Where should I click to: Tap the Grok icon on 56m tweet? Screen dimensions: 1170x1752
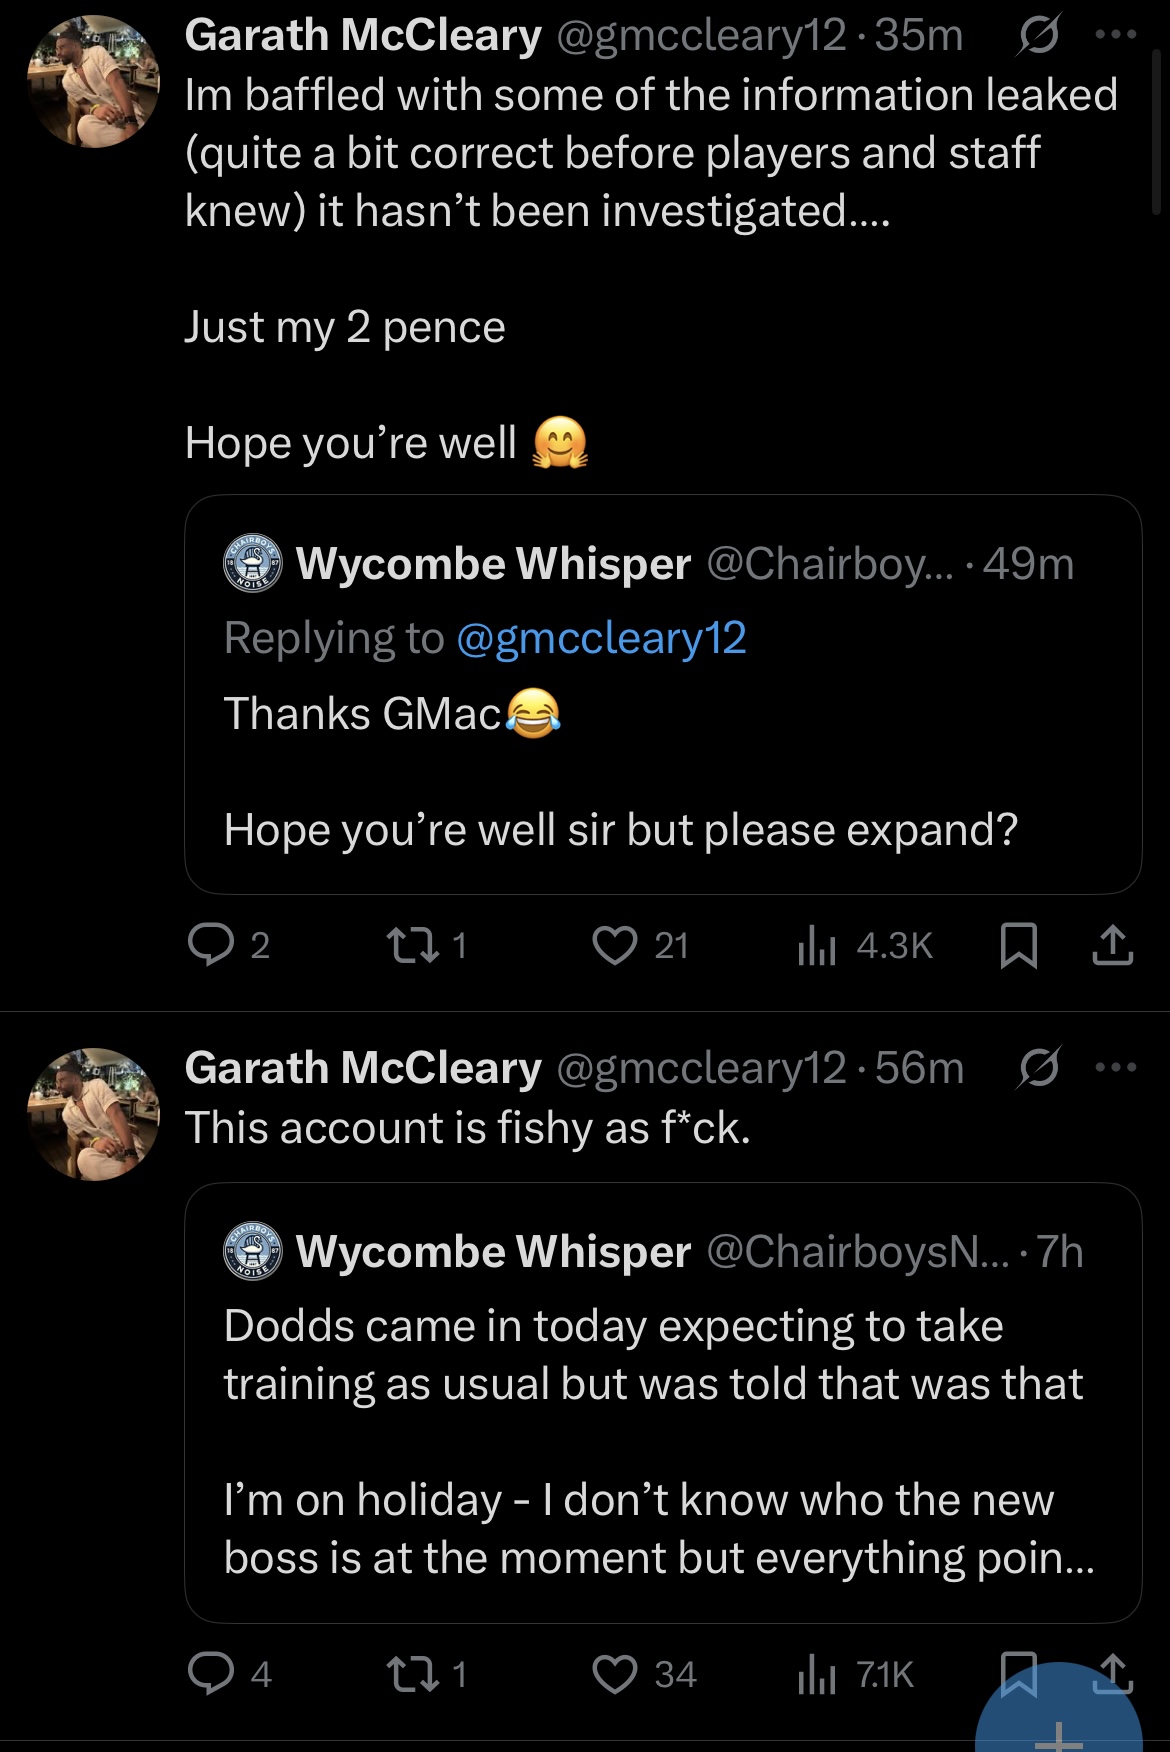(x=1039, y=1069)
